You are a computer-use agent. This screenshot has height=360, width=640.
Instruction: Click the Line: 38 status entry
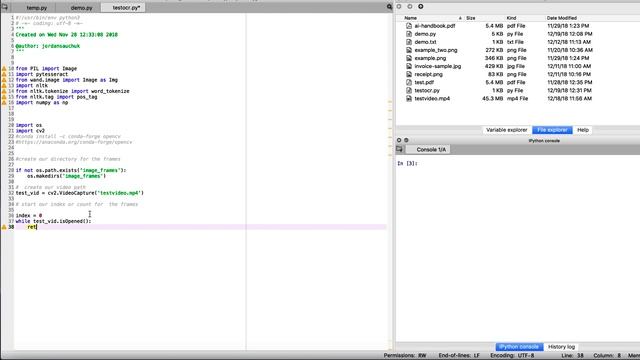point(572,356)
